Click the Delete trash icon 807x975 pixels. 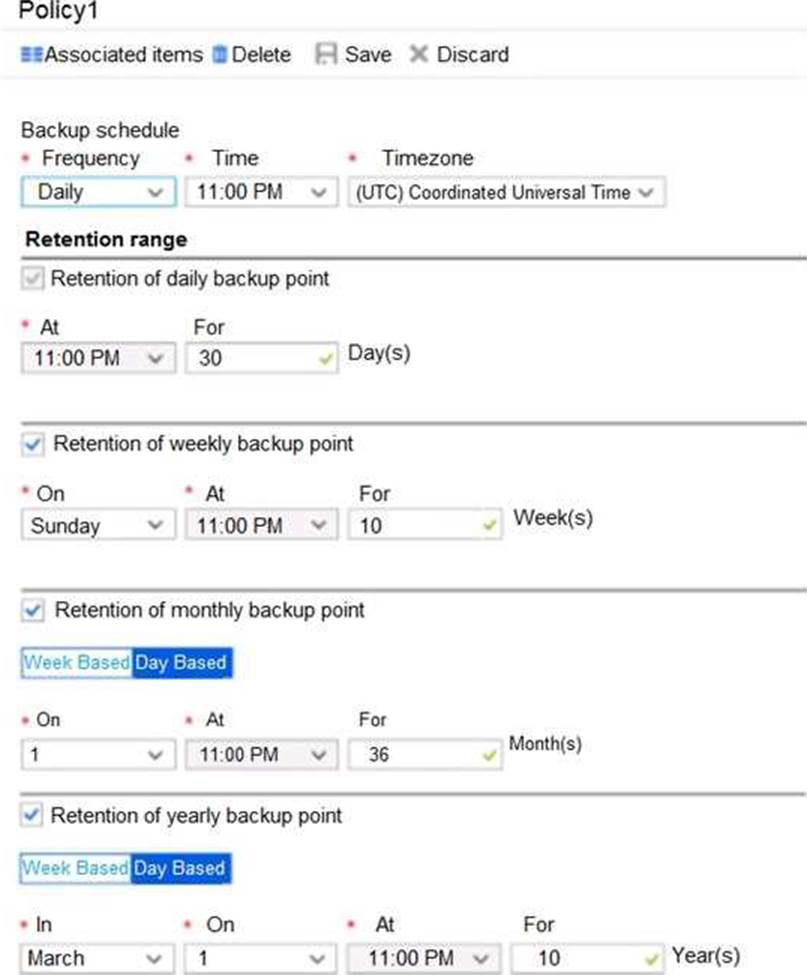pos(220,55)
